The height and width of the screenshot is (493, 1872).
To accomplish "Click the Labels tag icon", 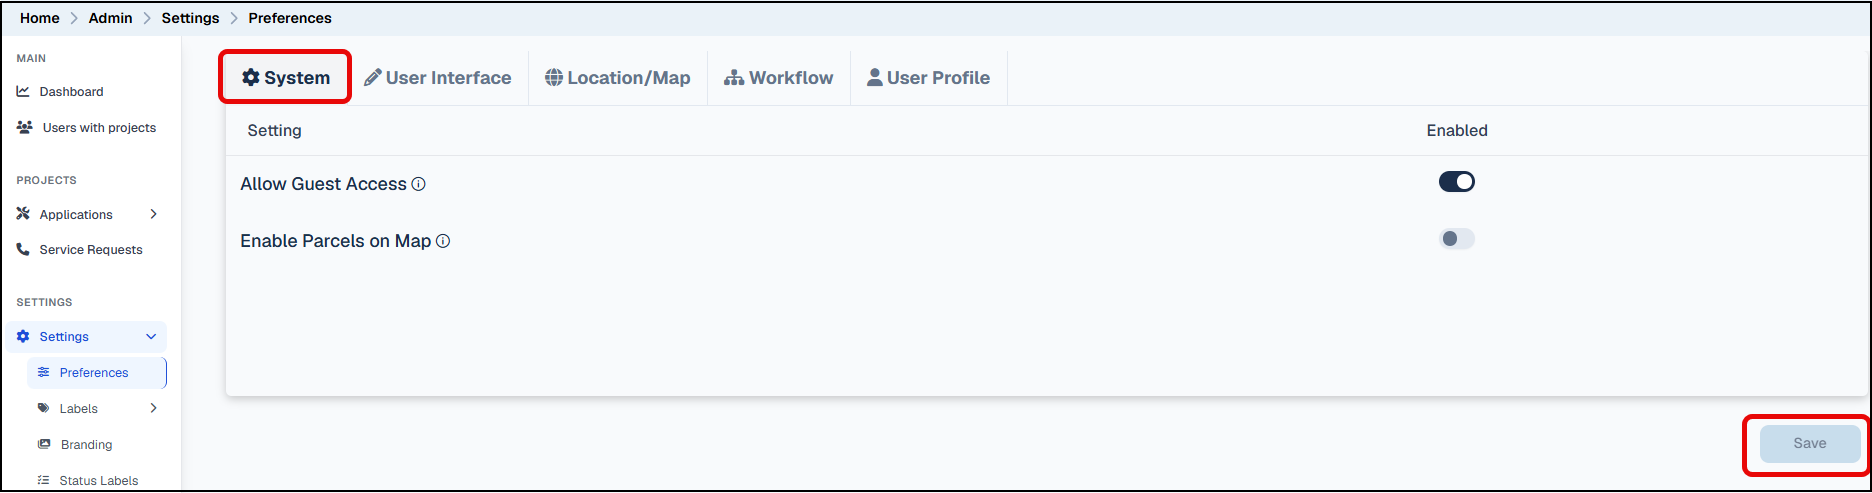I will point(43,408).
